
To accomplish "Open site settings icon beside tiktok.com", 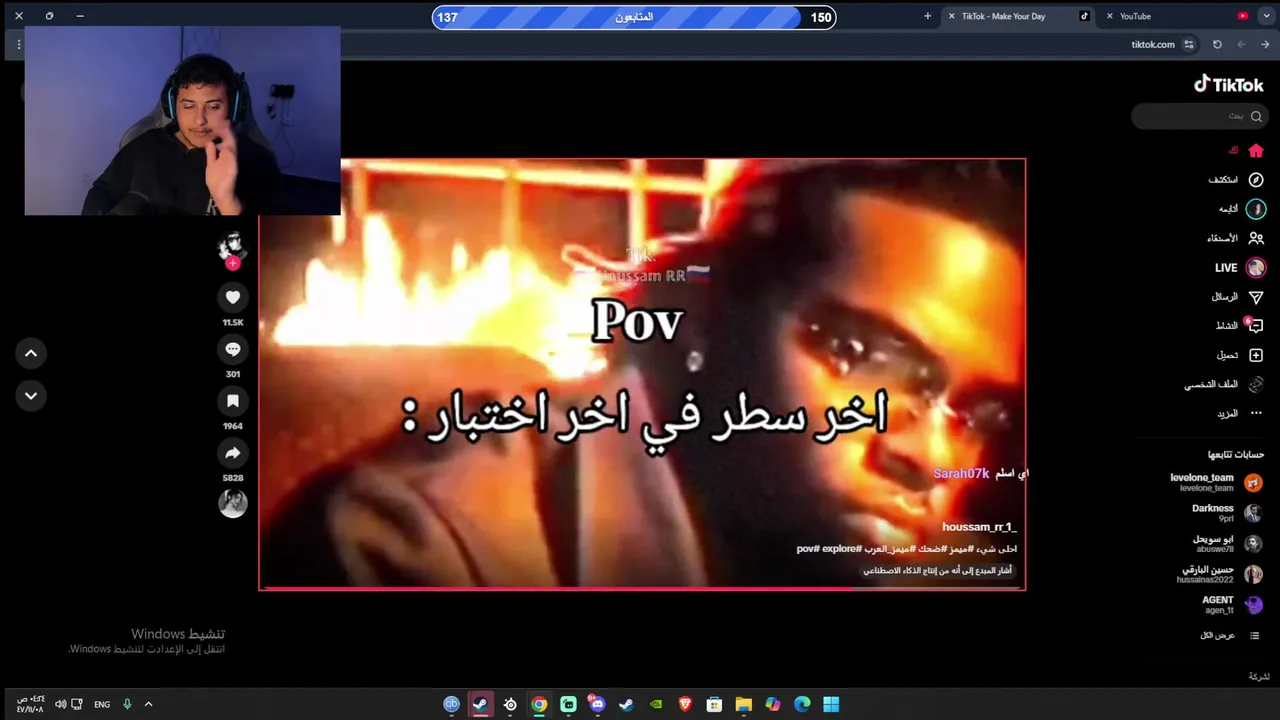I will click(x=1189, y=45).
